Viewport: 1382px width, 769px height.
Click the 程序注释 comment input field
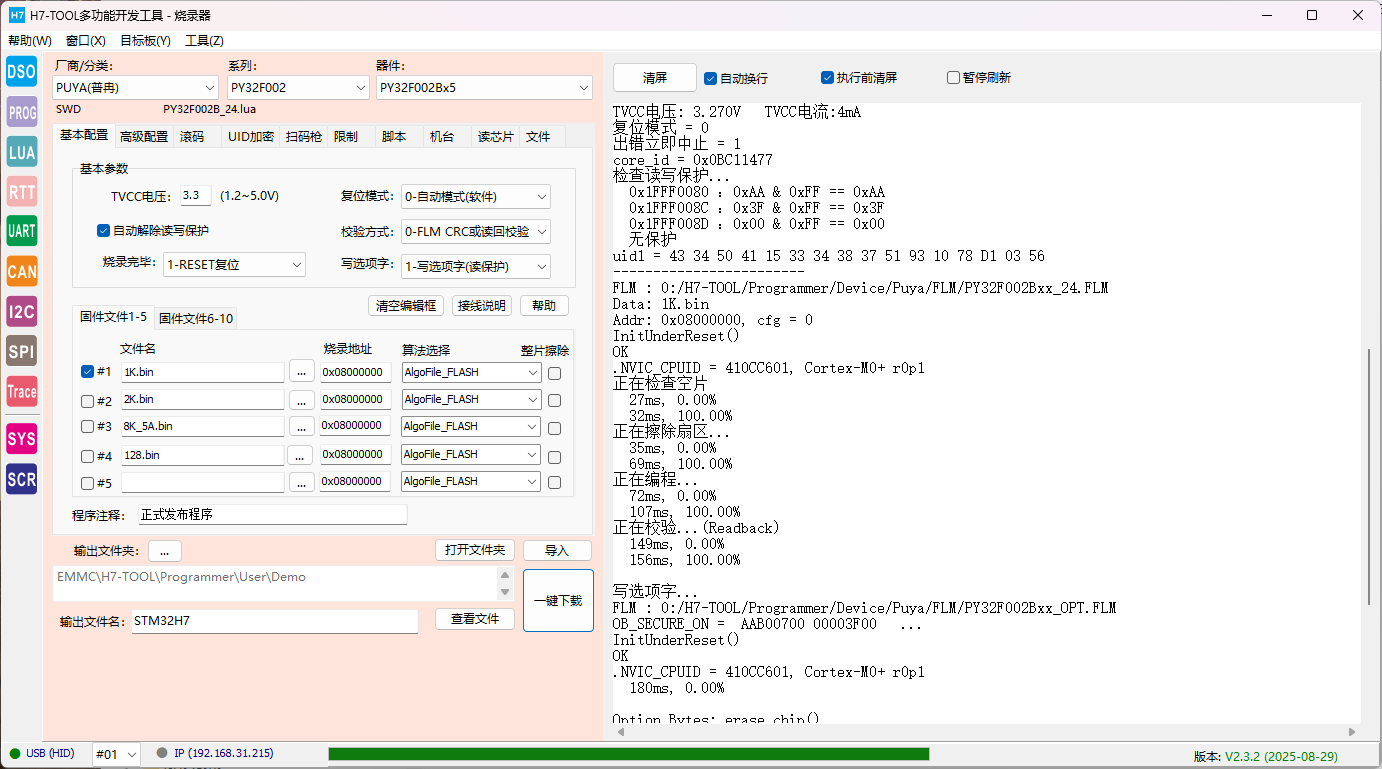click(272, 515)
